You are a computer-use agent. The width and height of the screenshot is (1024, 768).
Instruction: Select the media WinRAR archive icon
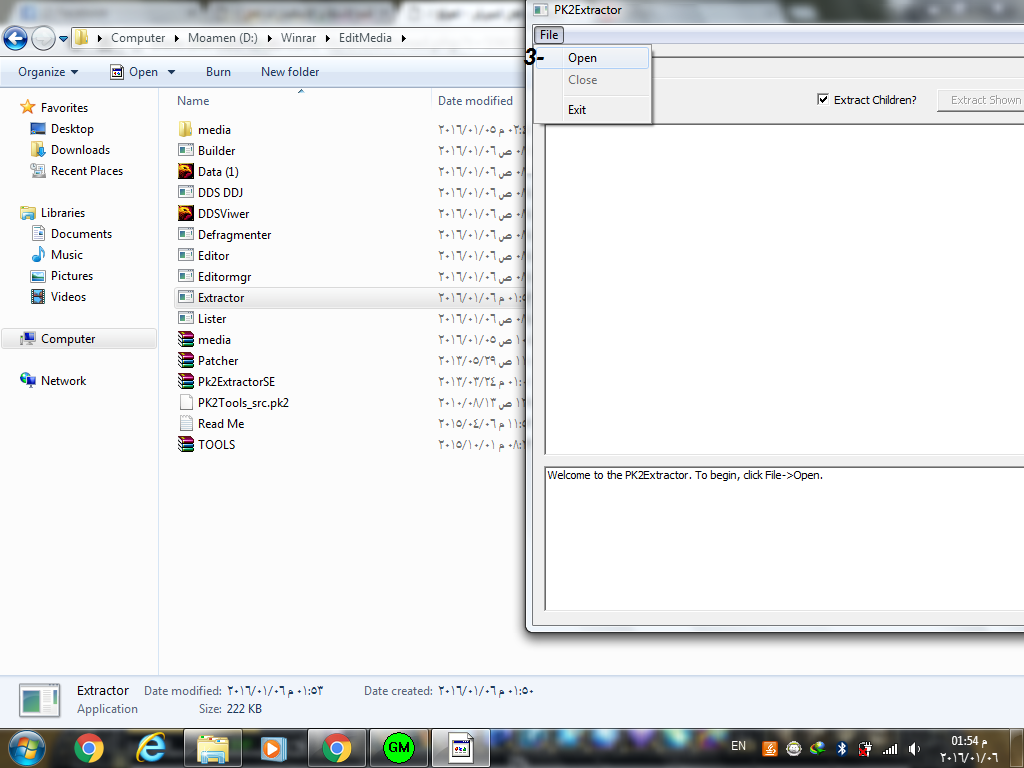click(x=185, y=339)
